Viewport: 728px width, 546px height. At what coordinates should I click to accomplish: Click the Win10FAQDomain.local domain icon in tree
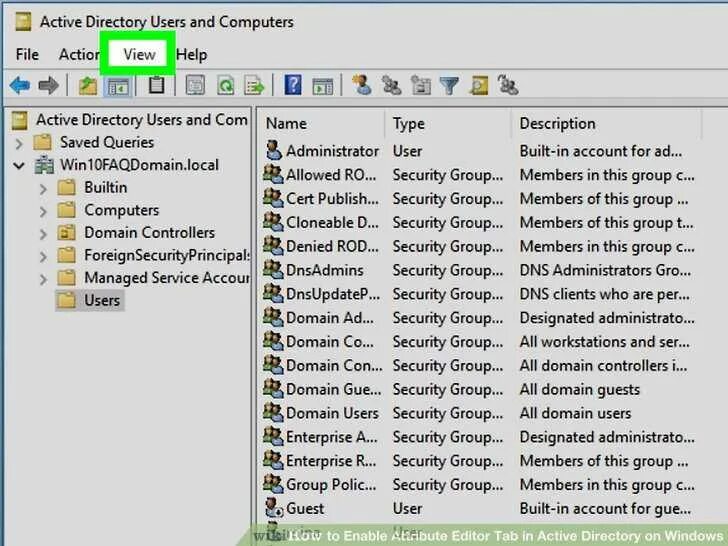click(x=45, y=165)
